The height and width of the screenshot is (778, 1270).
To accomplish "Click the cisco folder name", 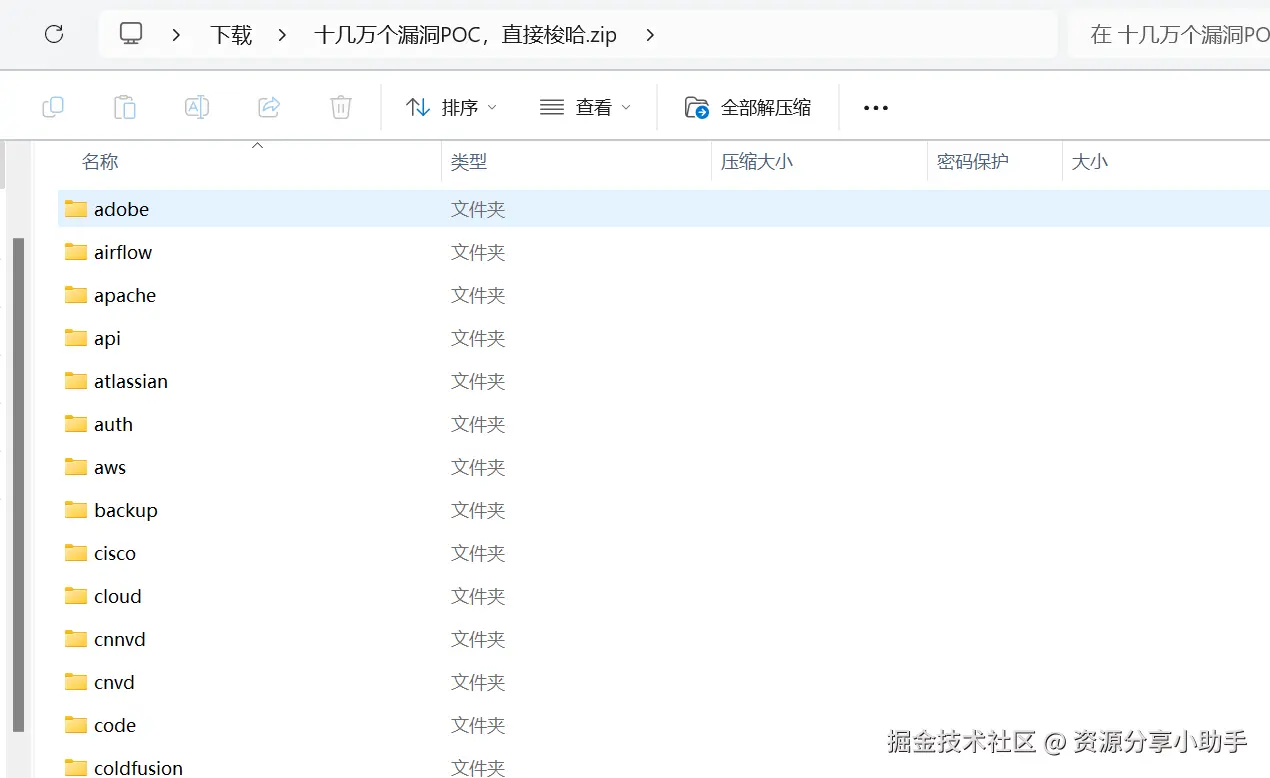I will click(x=115, y=553).
